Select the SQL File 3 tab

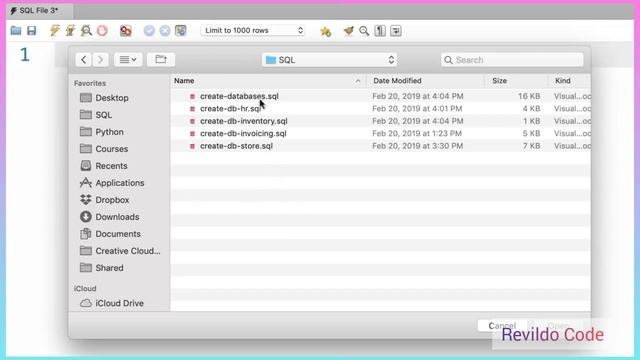39,11
